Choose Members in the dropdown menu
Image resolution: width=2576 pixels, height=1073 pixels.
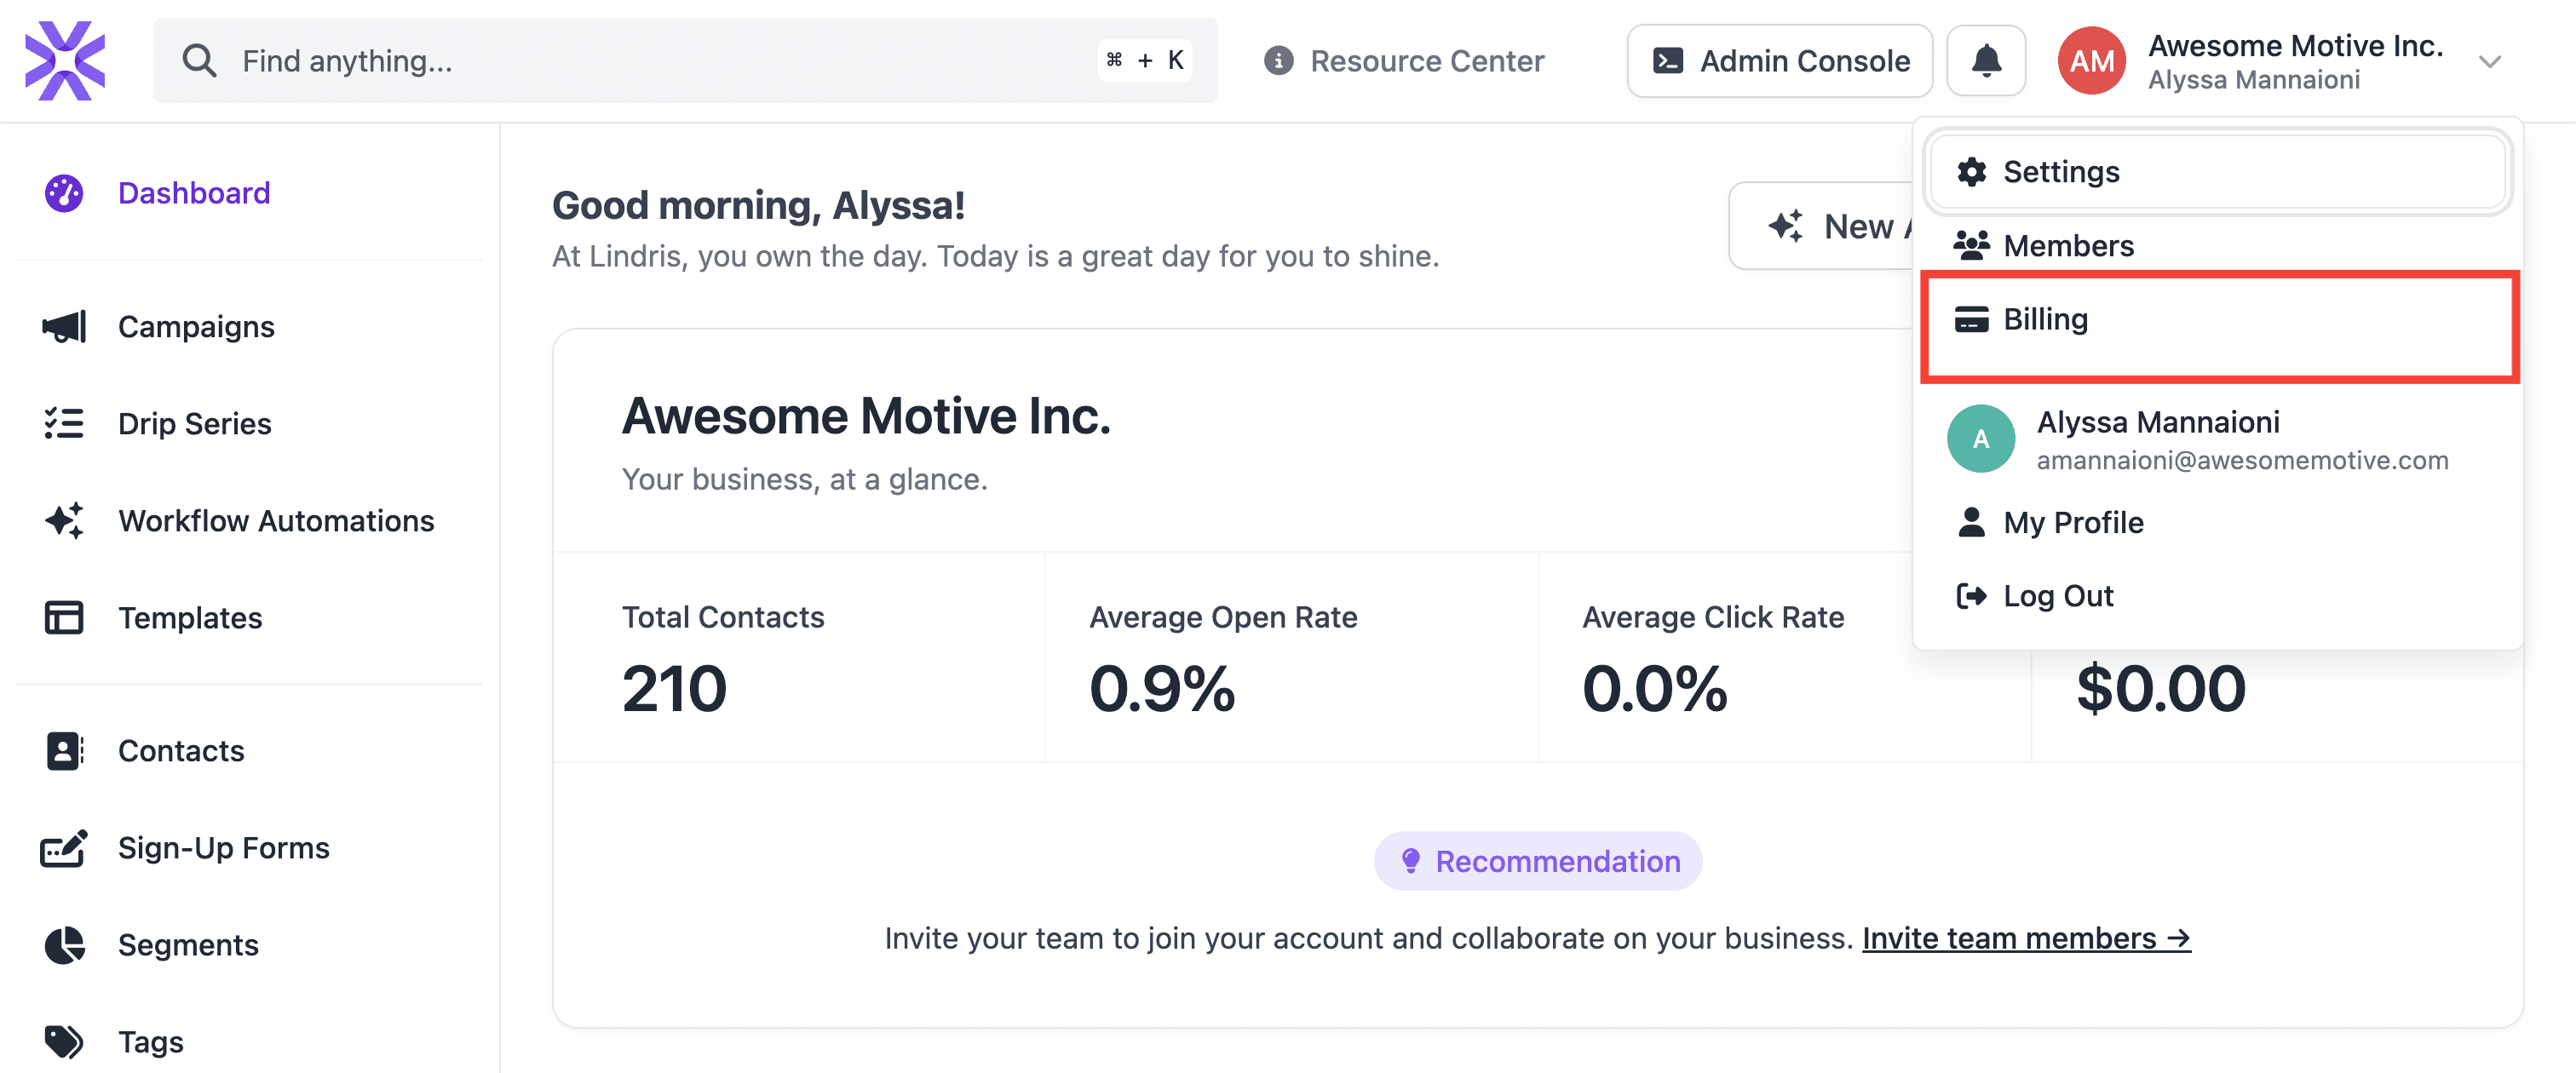[2067, 245]
